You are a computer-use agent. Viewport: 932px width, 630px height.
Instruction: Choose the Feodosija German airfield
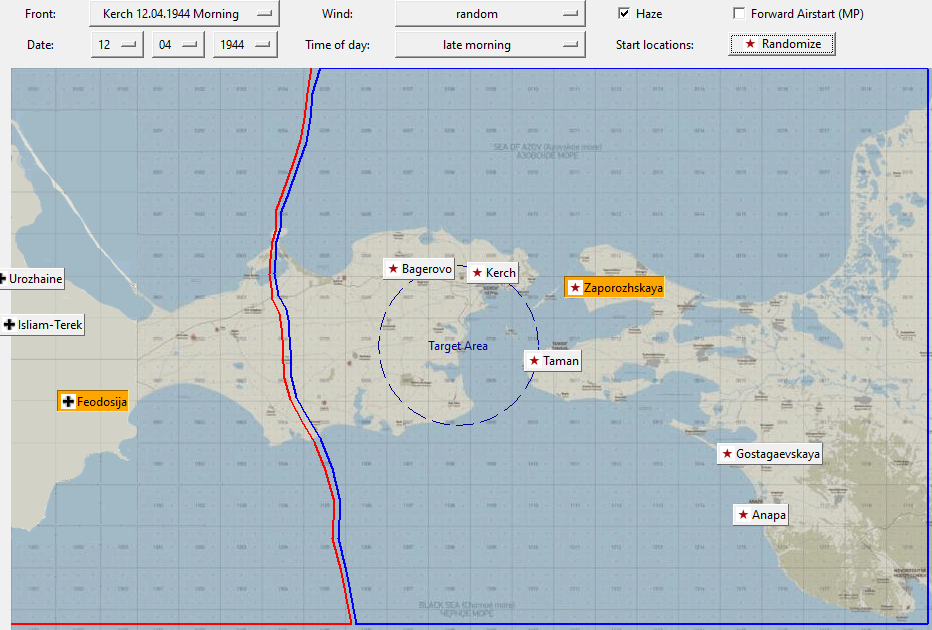pos(93,402)
